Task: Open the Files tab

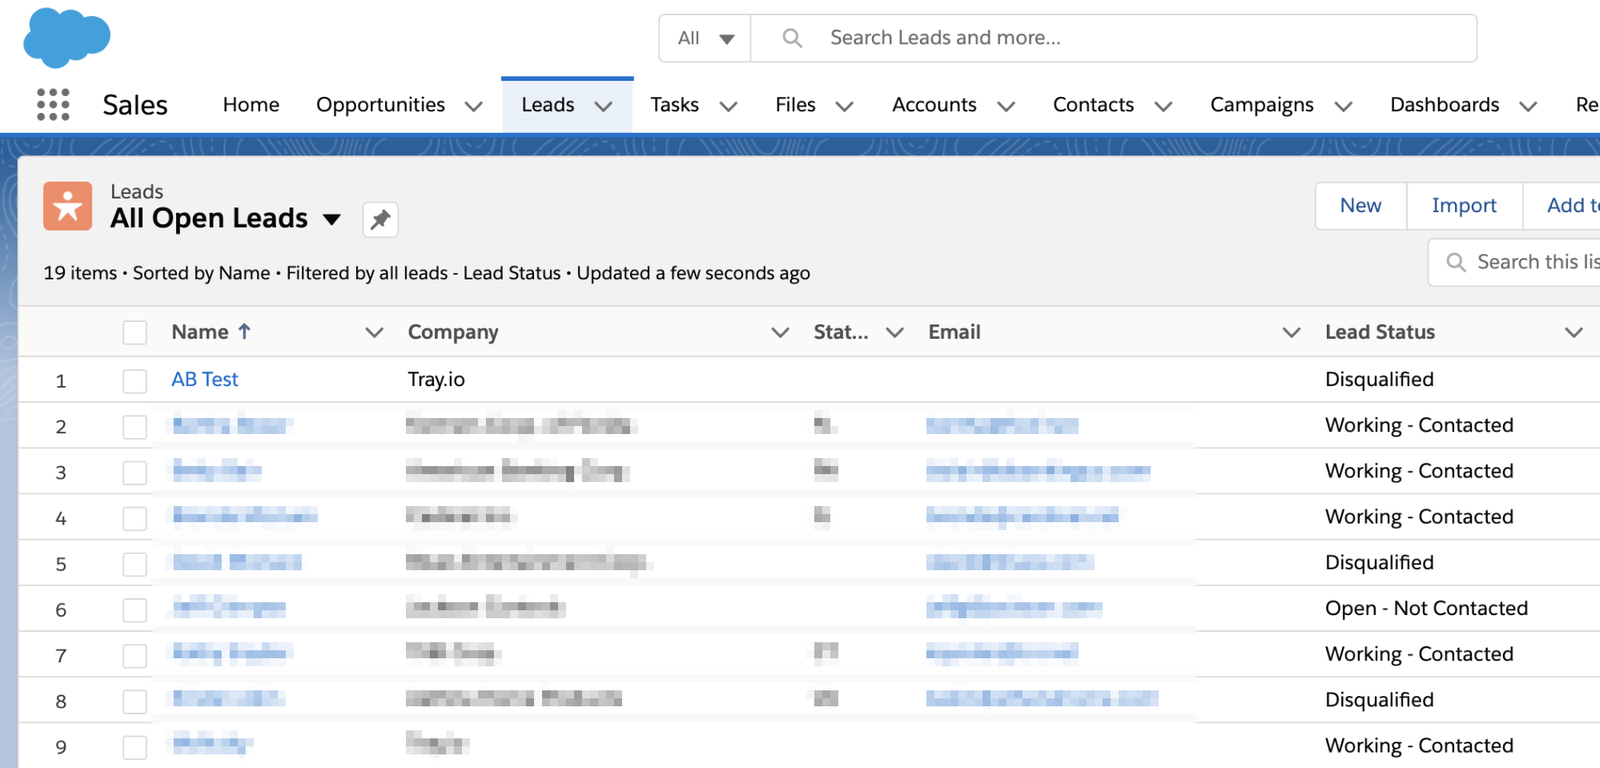Action: 796,105
